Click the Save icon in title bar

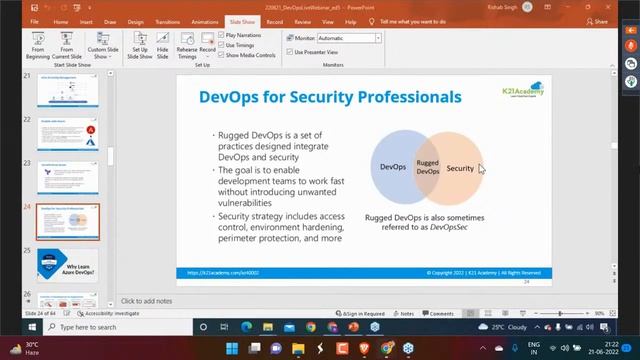[35, 7]
